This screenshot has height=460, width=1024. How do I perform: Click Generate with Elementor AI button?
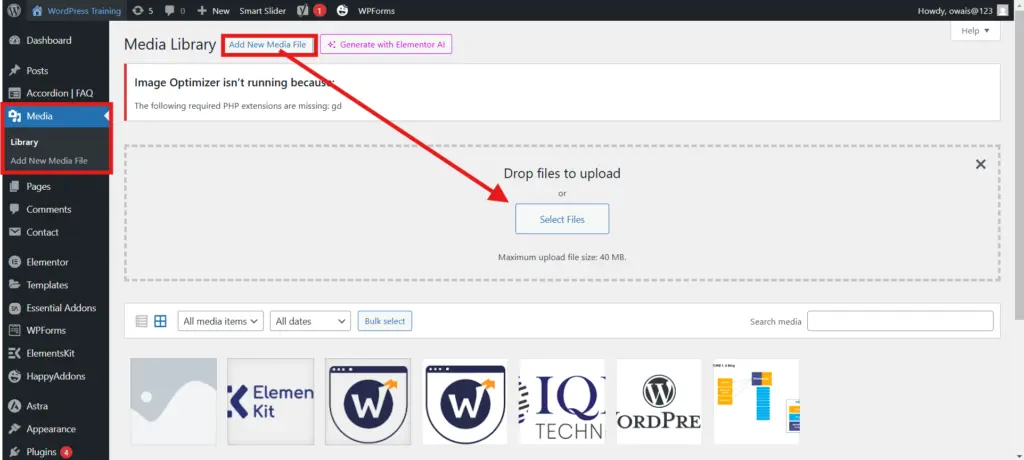pos(386,44)
